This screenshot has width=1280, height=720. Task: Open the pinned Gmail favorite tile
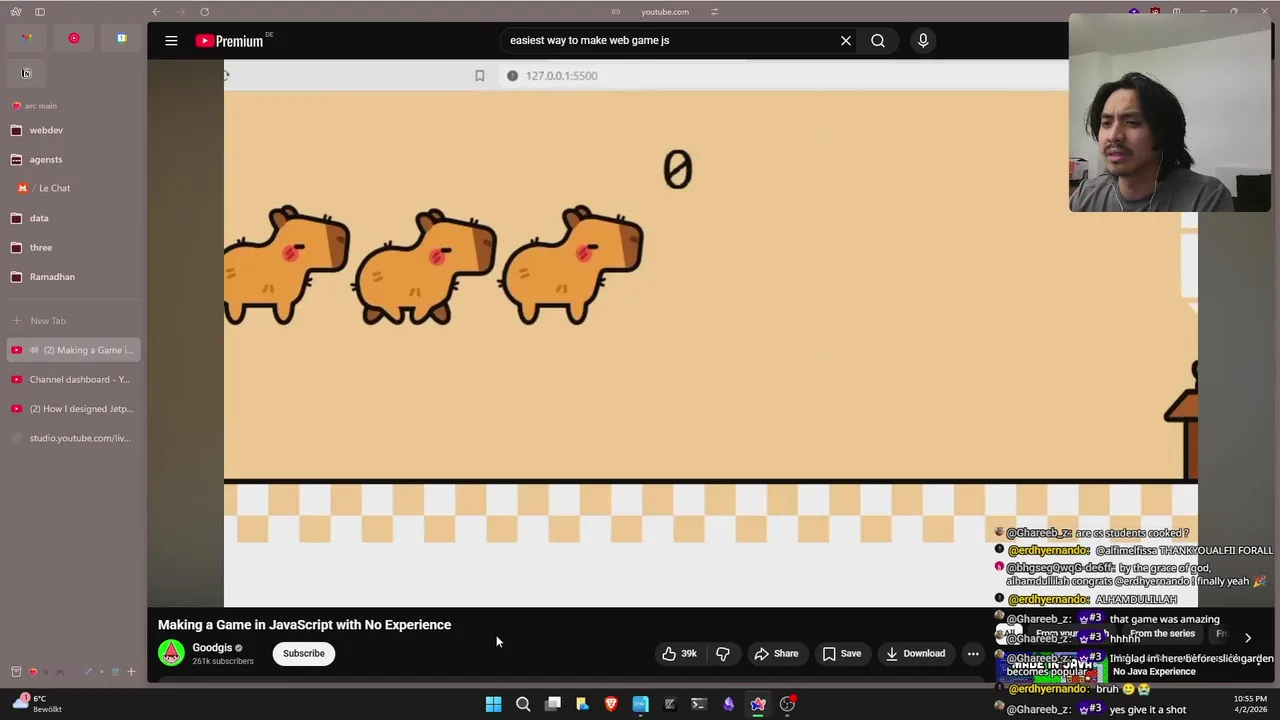26,38
